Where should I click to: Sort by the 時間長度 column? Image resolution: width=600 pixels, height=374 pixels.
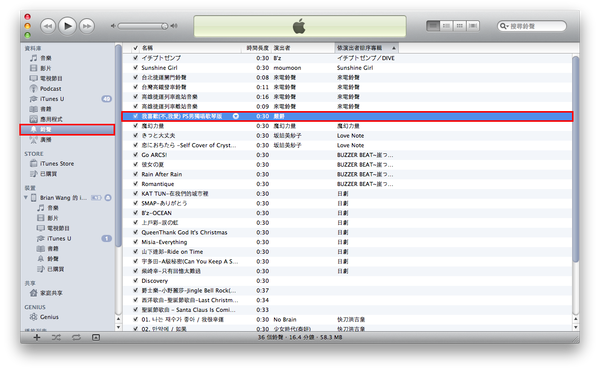[257, 48]
